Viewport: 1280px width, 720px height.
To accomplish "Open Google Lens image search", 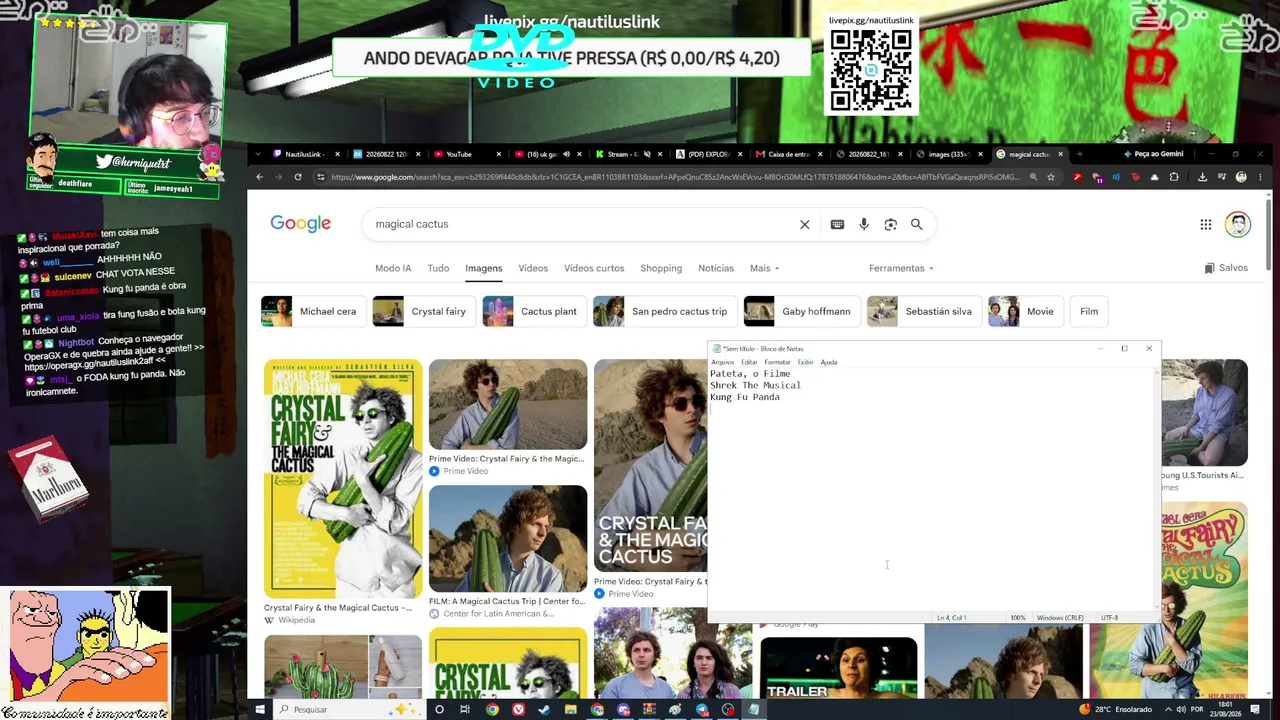I will click(x=890, y=225).
